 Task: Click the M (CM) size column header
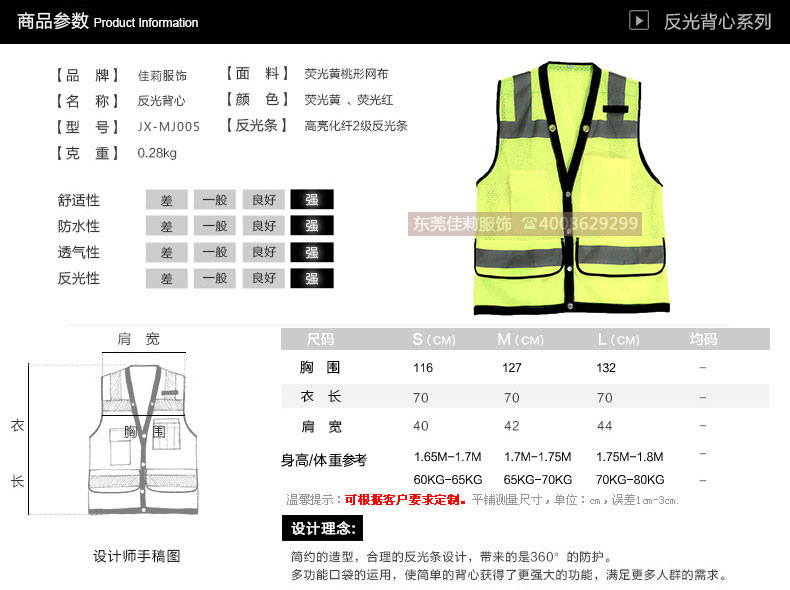[520, 340]
